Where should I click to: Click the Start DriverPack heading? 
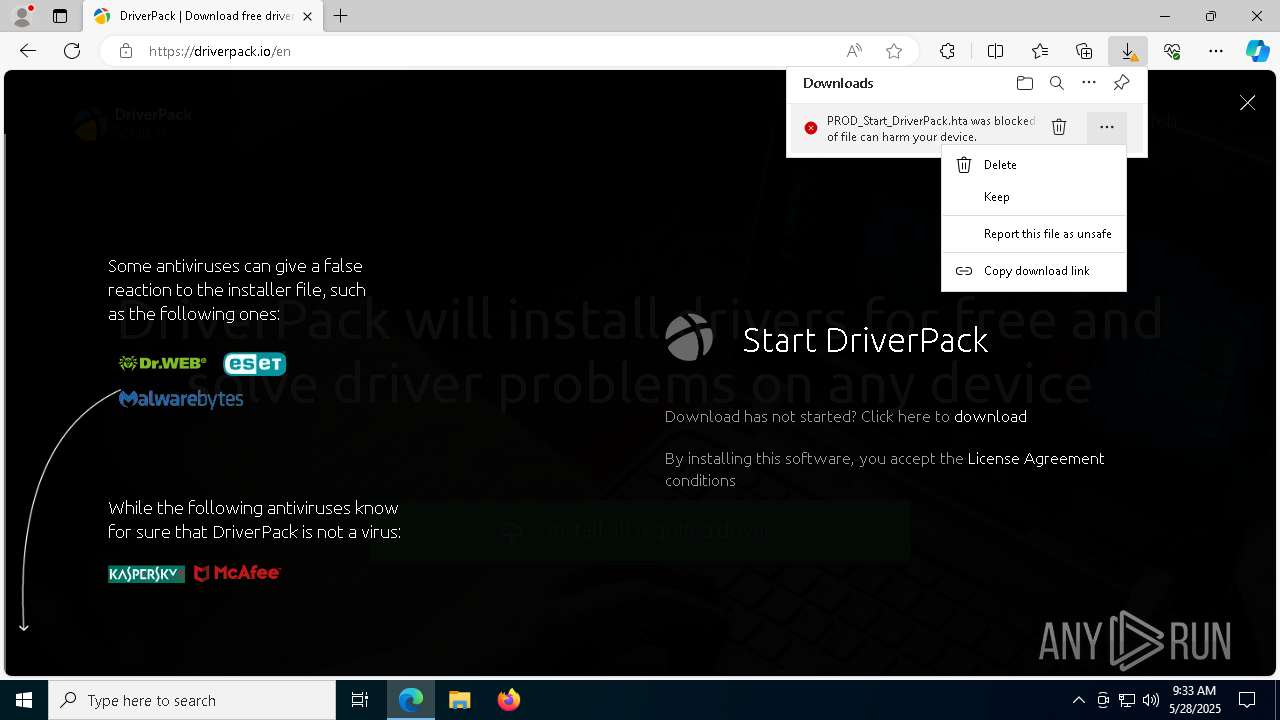(865, 340)
